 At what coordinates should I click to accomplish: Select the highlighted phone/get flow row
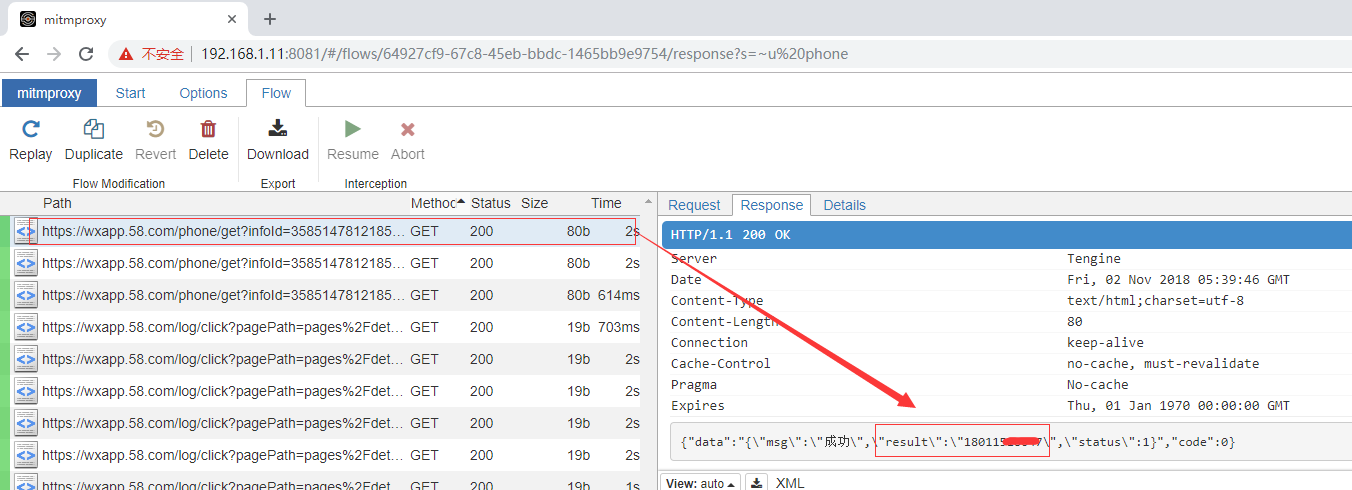click(320, 231)
